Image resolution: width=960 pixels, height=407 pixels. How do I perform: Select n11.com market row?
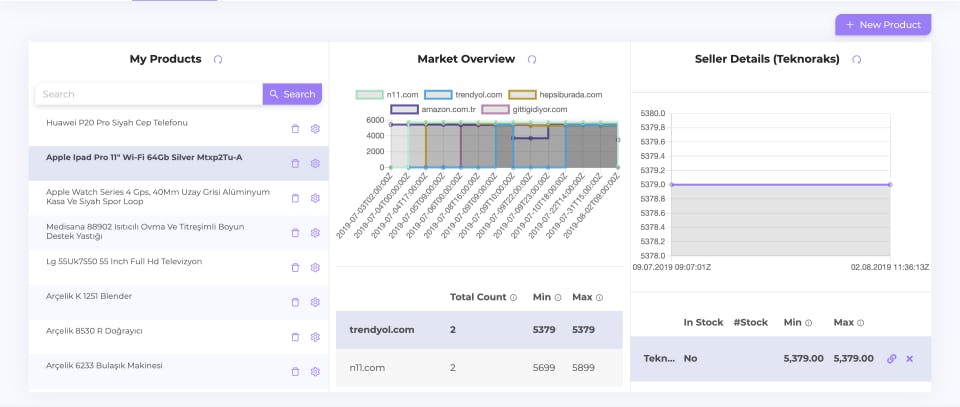coord(479,368)
